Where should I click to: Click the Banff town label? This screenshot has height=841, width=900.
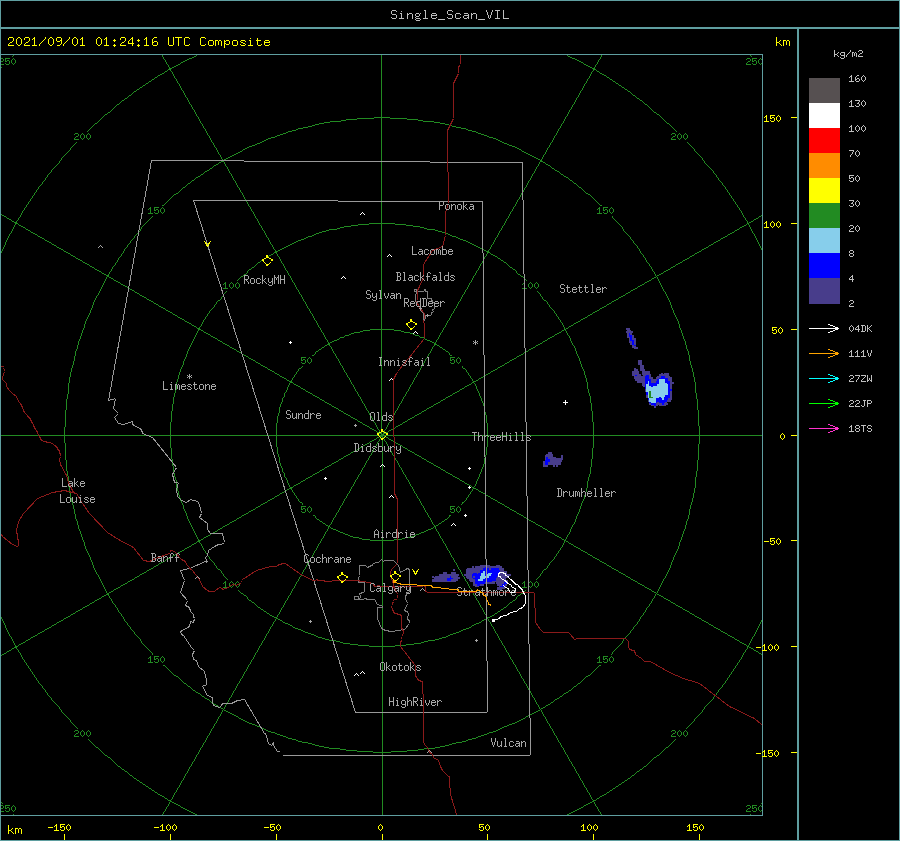pyautogui.click(x=165, y=557)
